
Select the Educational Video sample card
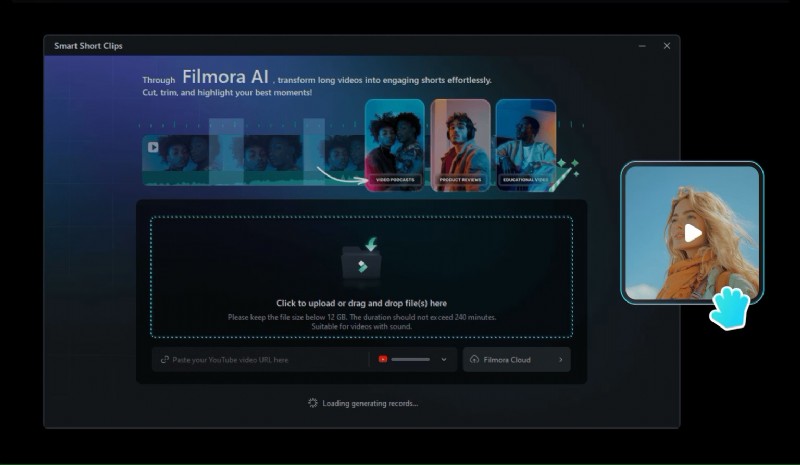pos(525,144)
